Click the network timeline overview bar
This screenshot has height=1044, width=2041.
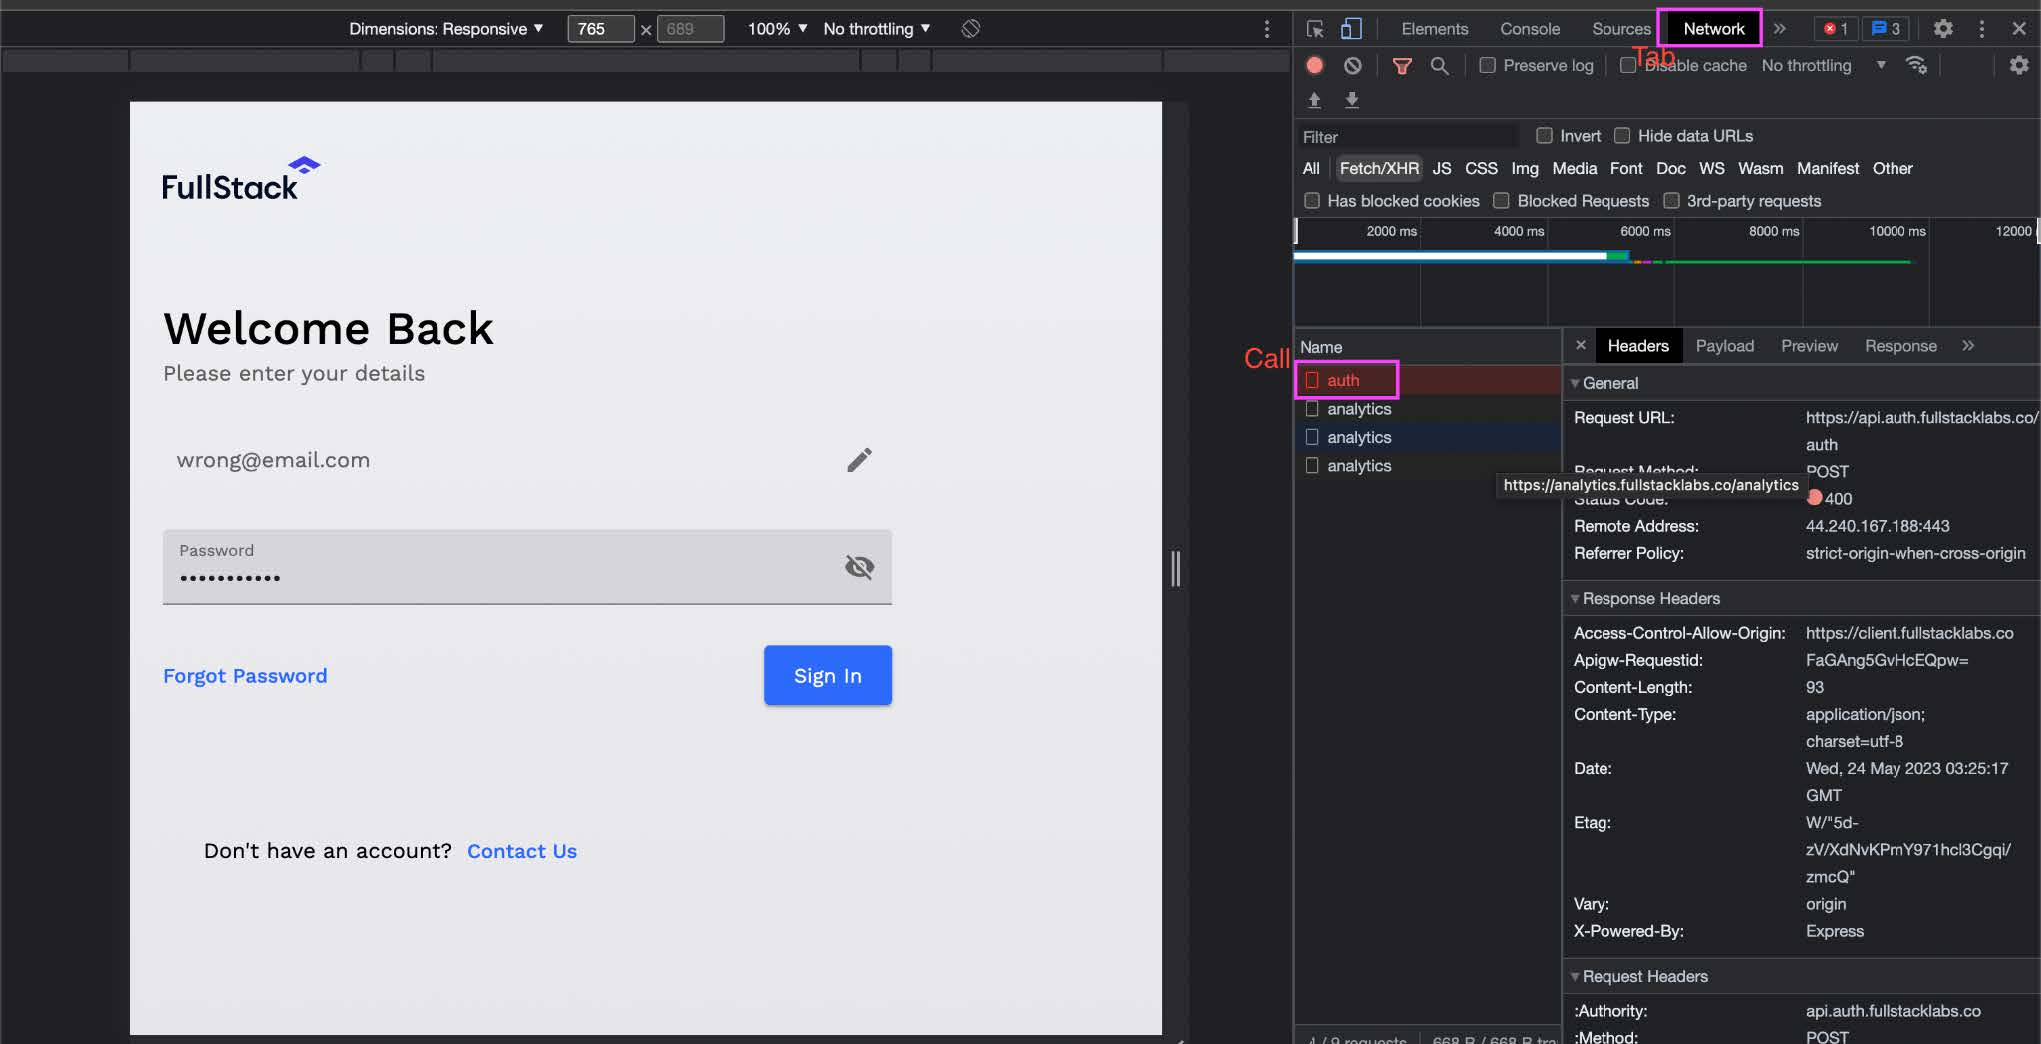coord(1666,273)
